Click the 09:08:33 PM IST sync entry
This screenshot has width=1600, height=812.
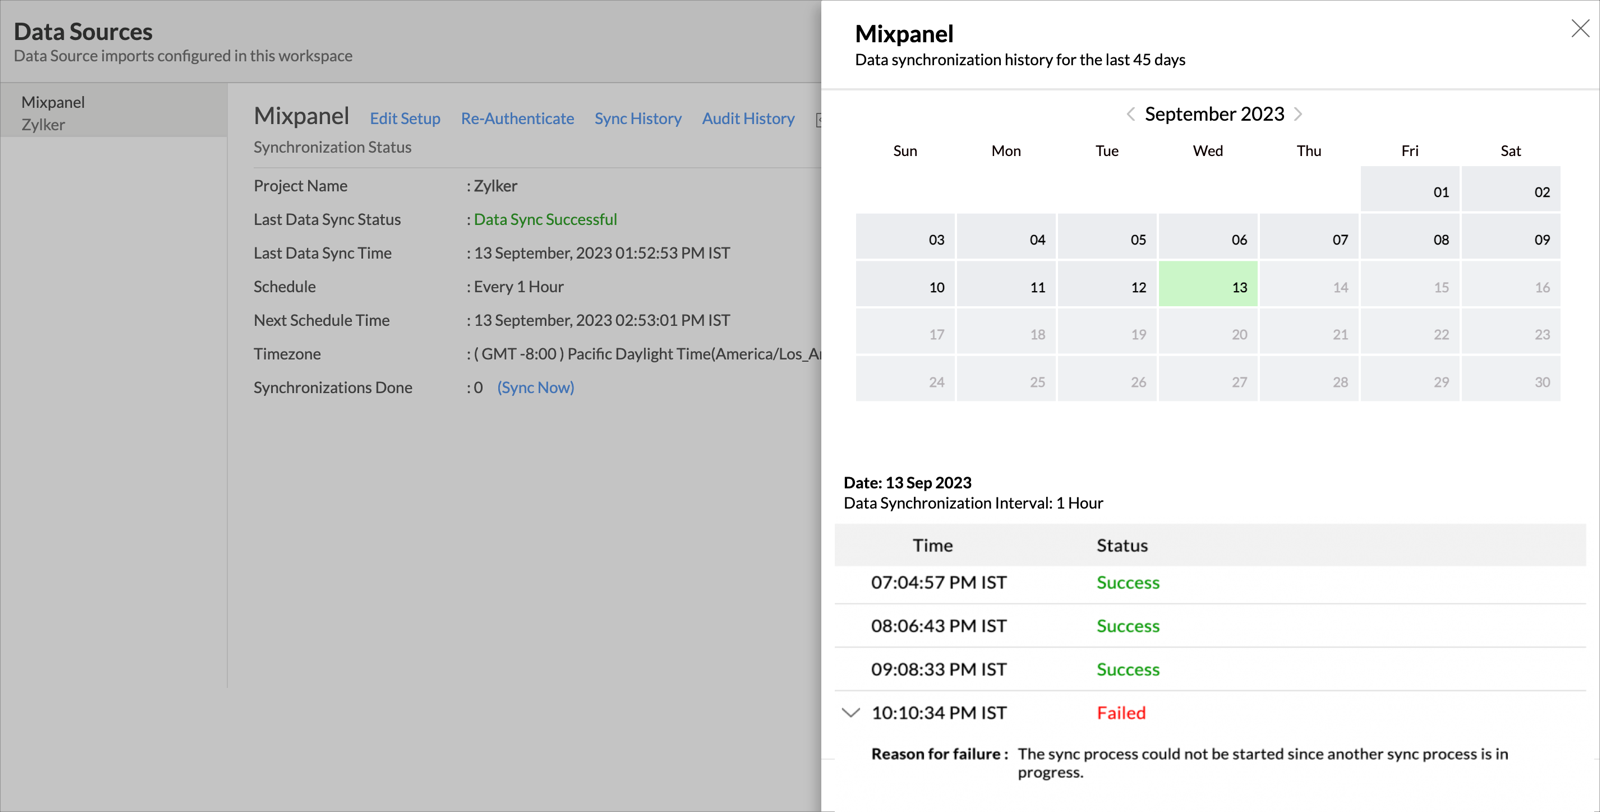click(x=1210, y=669)
